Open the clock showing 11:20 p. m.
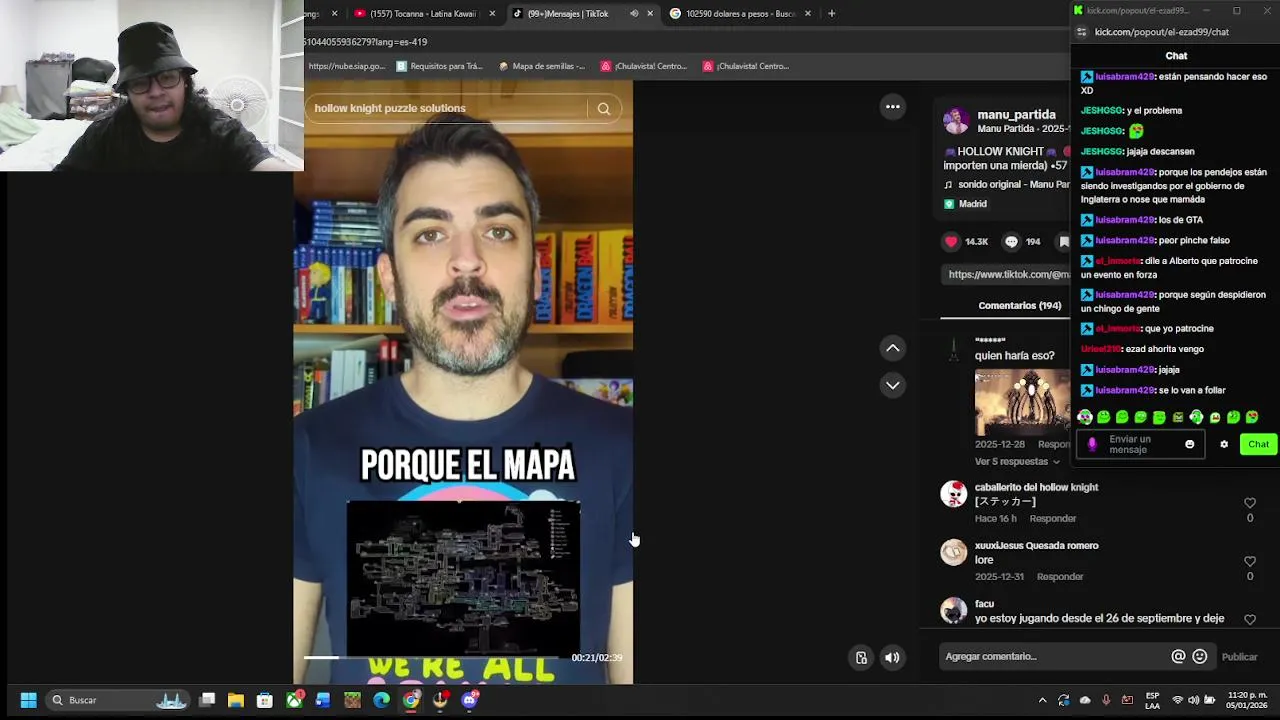Screen dimensions: 1280x720 [1247, 700]
